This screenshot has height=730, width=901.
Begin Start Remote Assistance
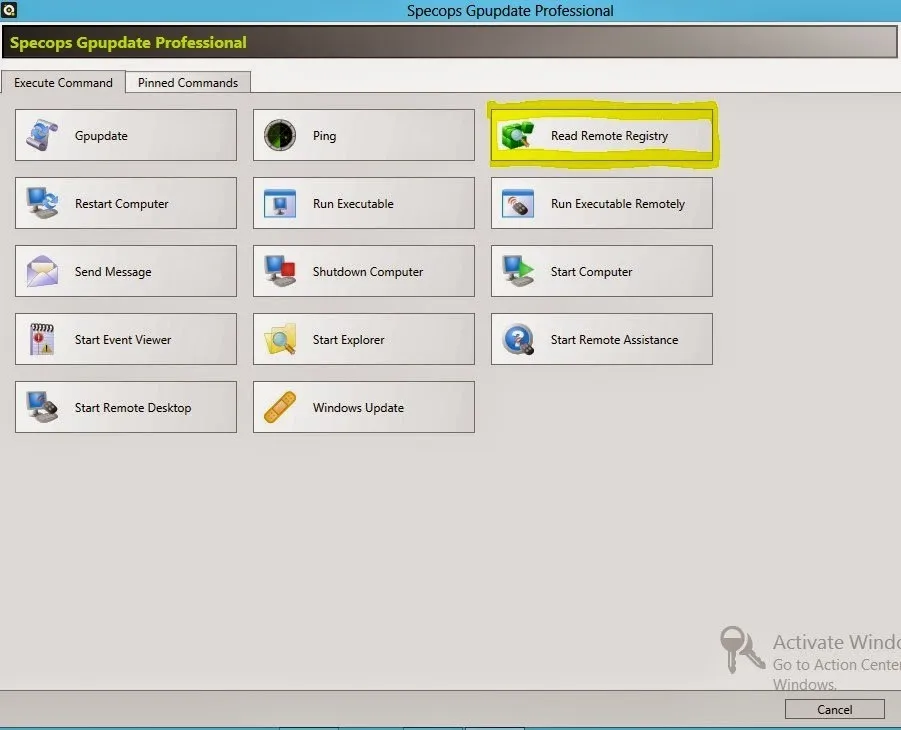coord(602,339)
